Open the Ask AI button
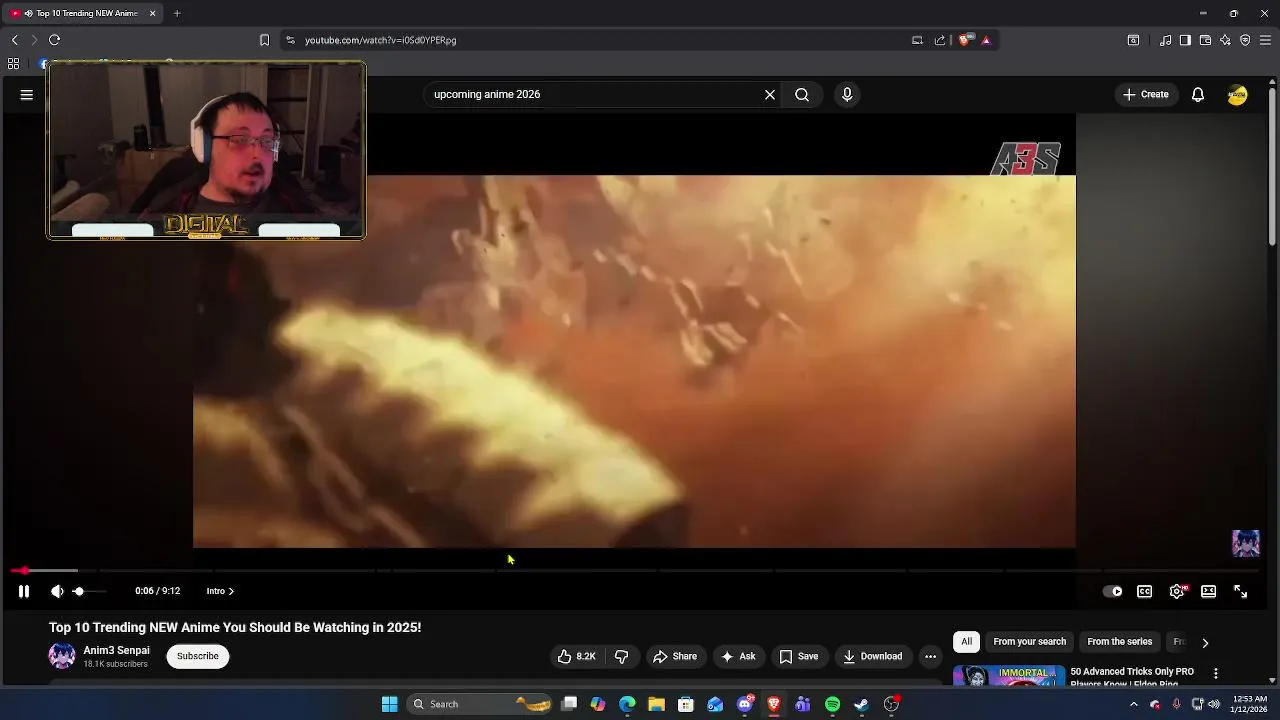The height and width of the screenshot is (720, 1280). (x=738, y=656)
